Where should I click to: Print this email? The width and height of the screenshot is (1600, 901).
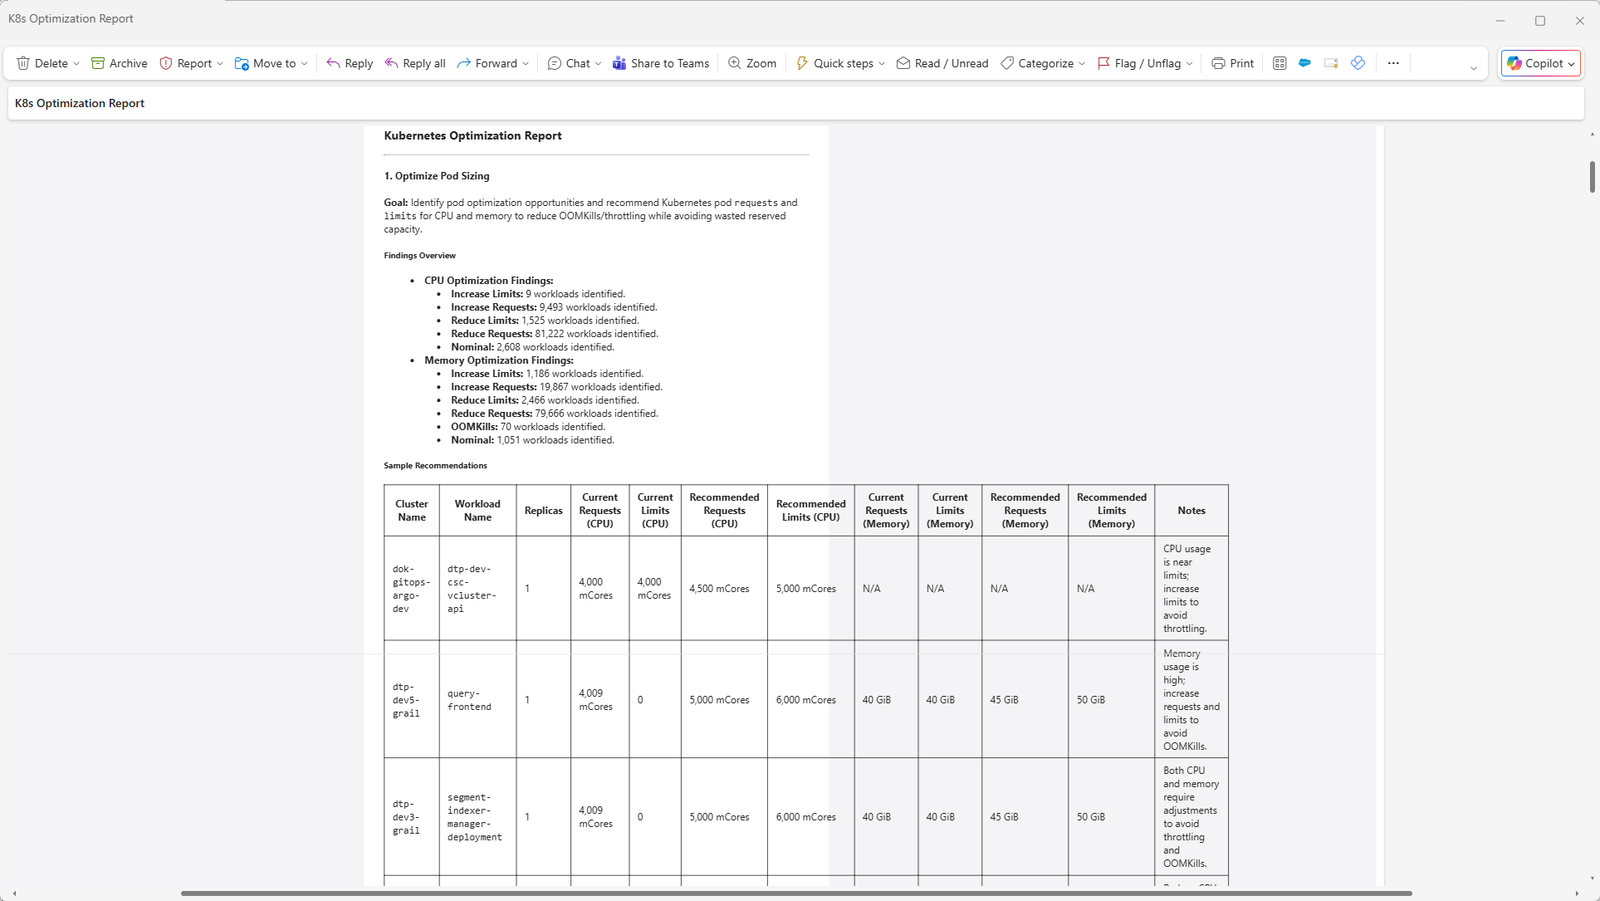(1232, 63)
